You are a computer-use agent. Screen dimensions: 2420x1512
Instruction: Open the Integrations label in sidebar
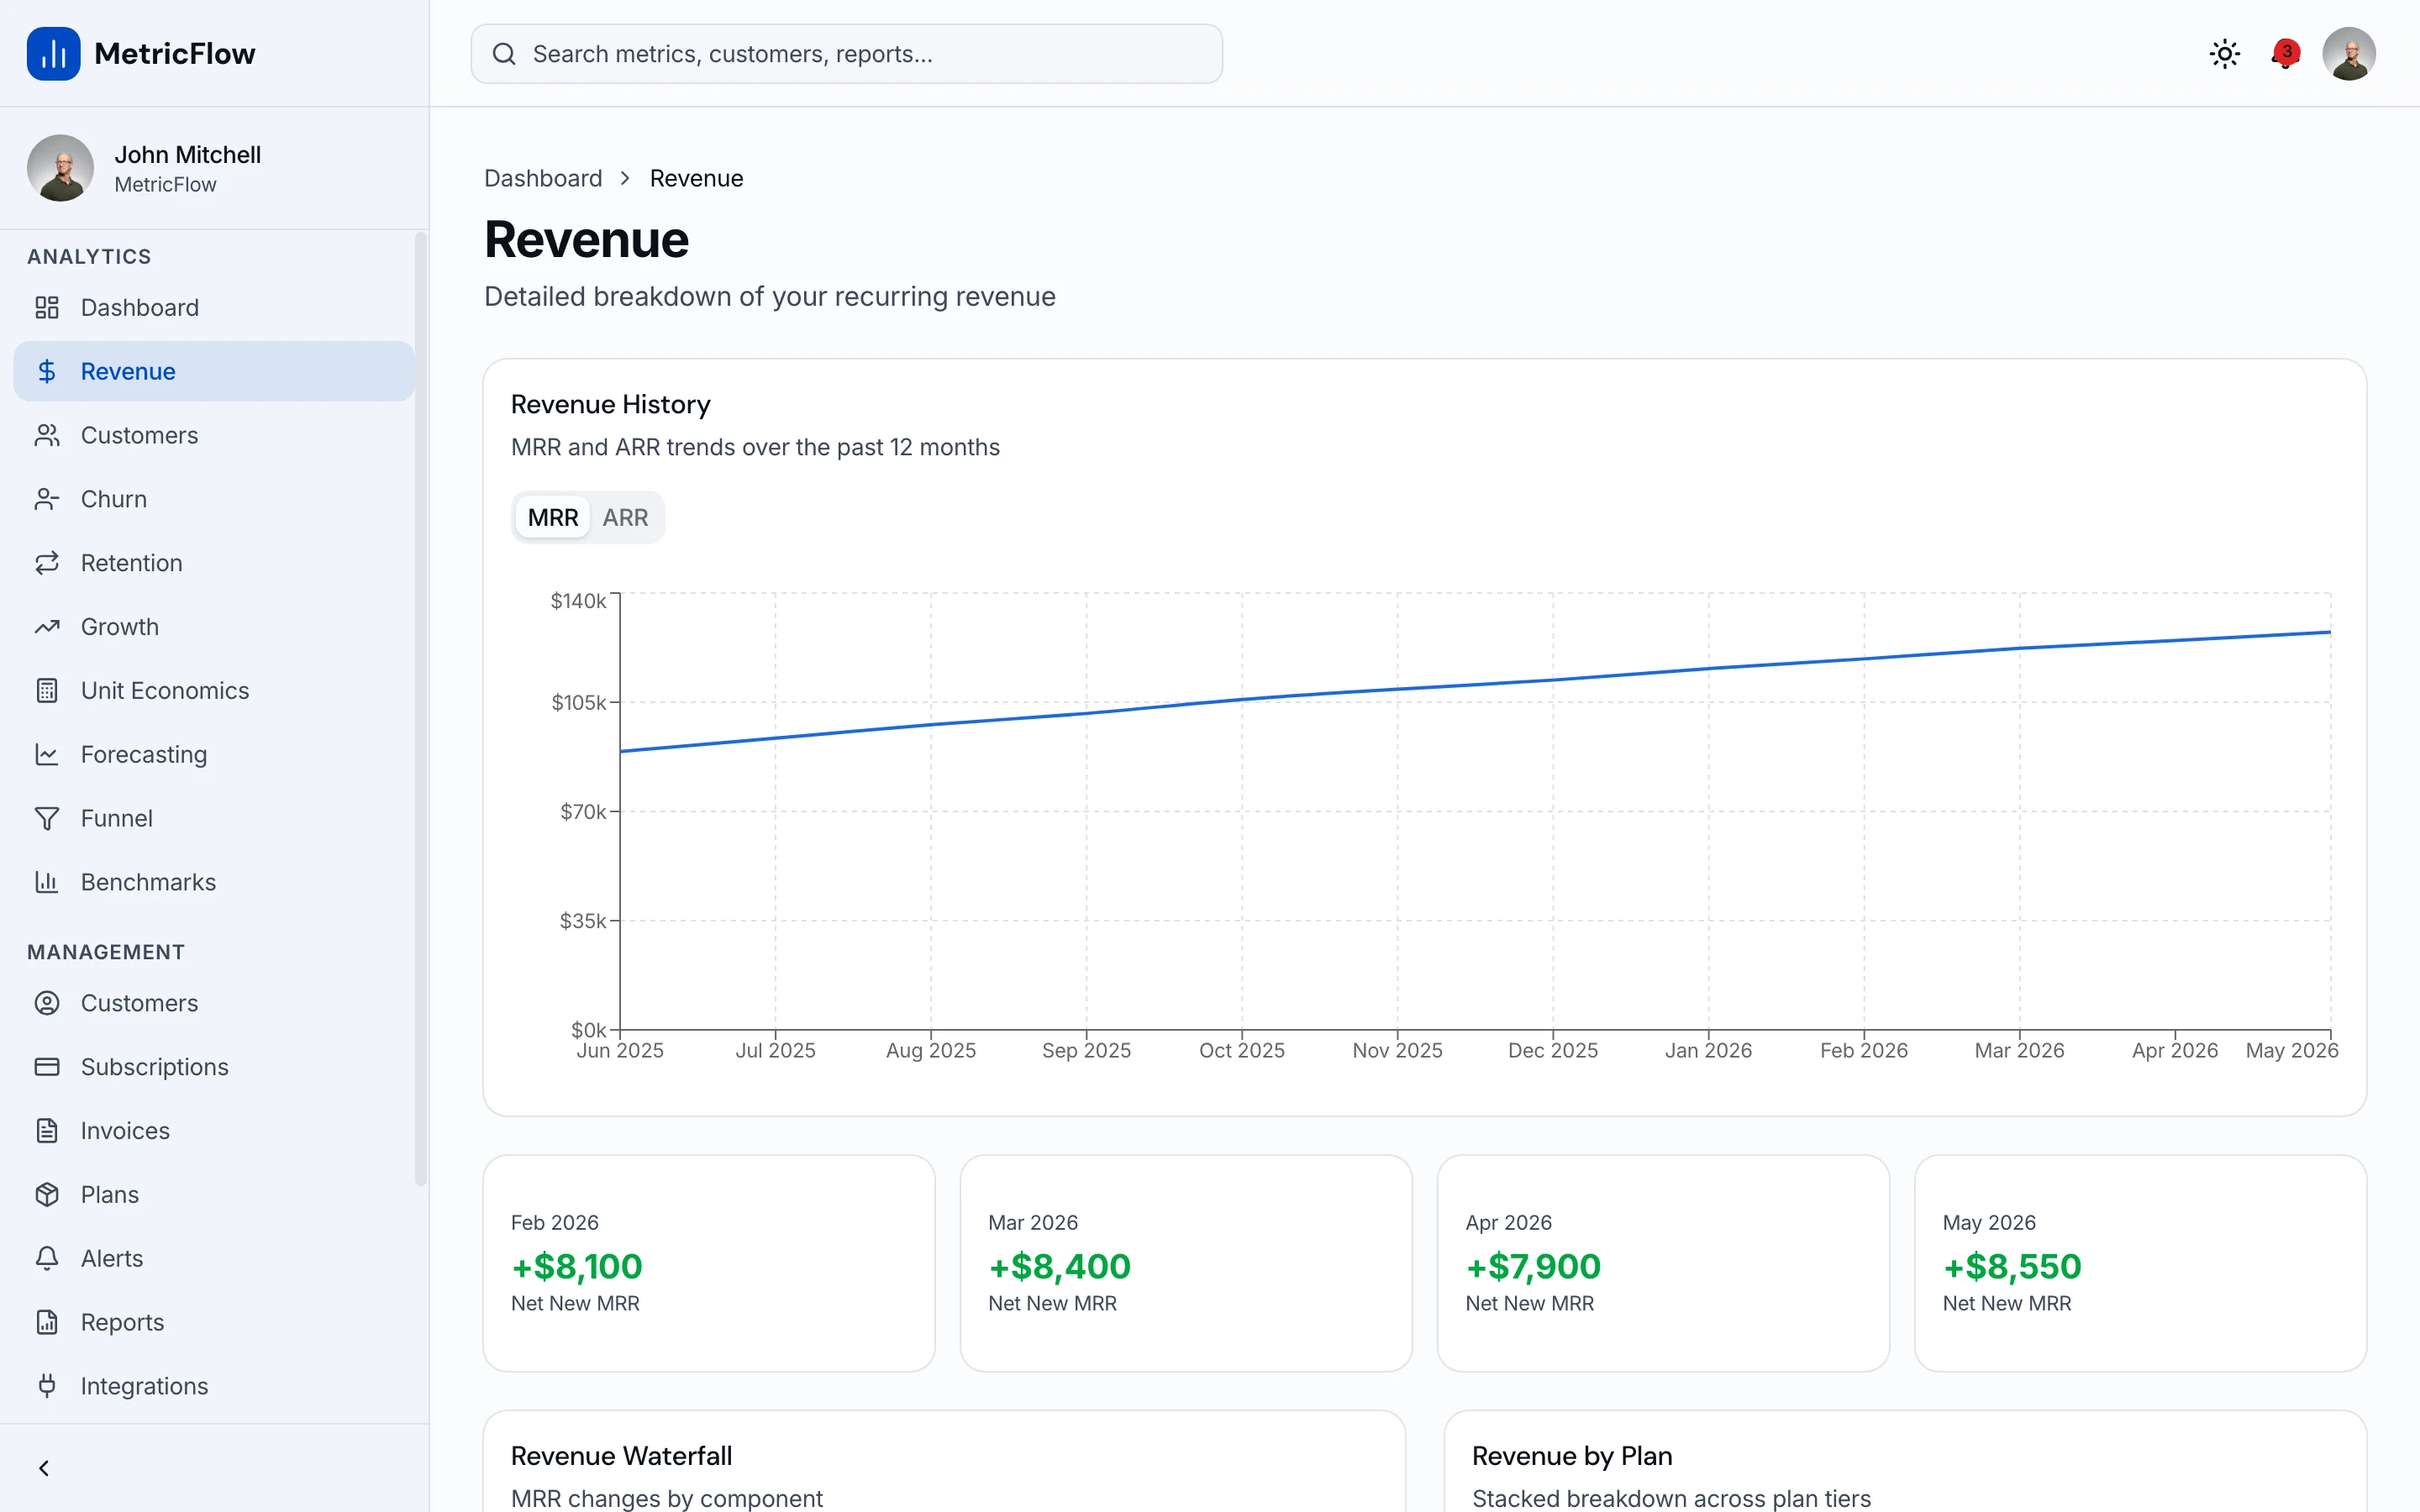coord(145,1386)
